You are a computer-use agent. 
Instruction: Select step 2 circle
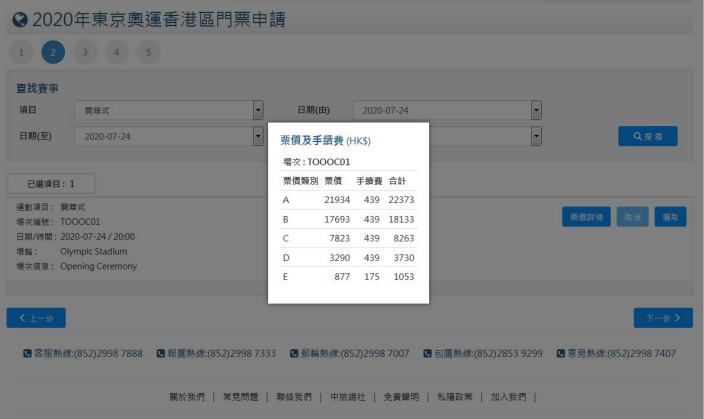click(53, 52)
